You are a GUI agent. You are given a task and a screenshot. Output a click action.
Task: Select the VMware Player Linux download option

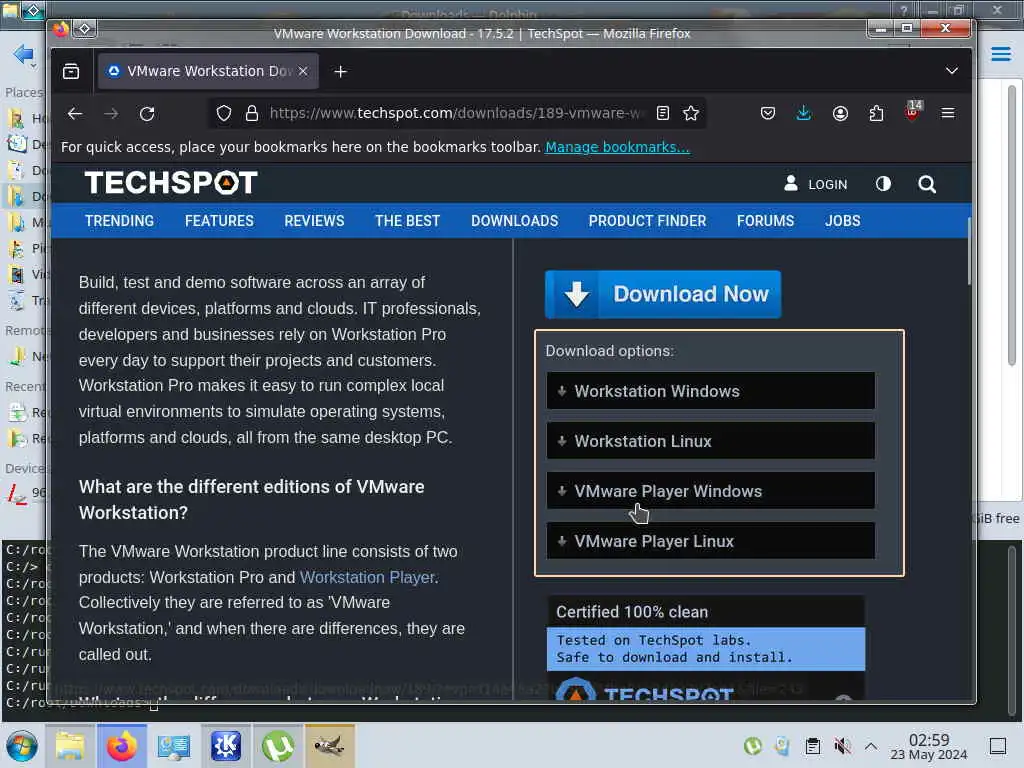click(x=711, y=541)
